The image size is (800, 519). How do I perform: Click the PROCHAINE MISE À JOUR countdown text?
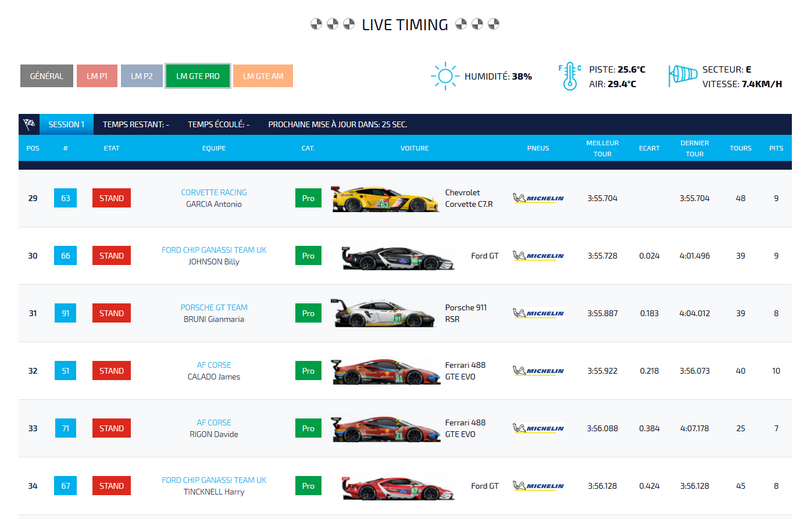click(x=338, y=125)
